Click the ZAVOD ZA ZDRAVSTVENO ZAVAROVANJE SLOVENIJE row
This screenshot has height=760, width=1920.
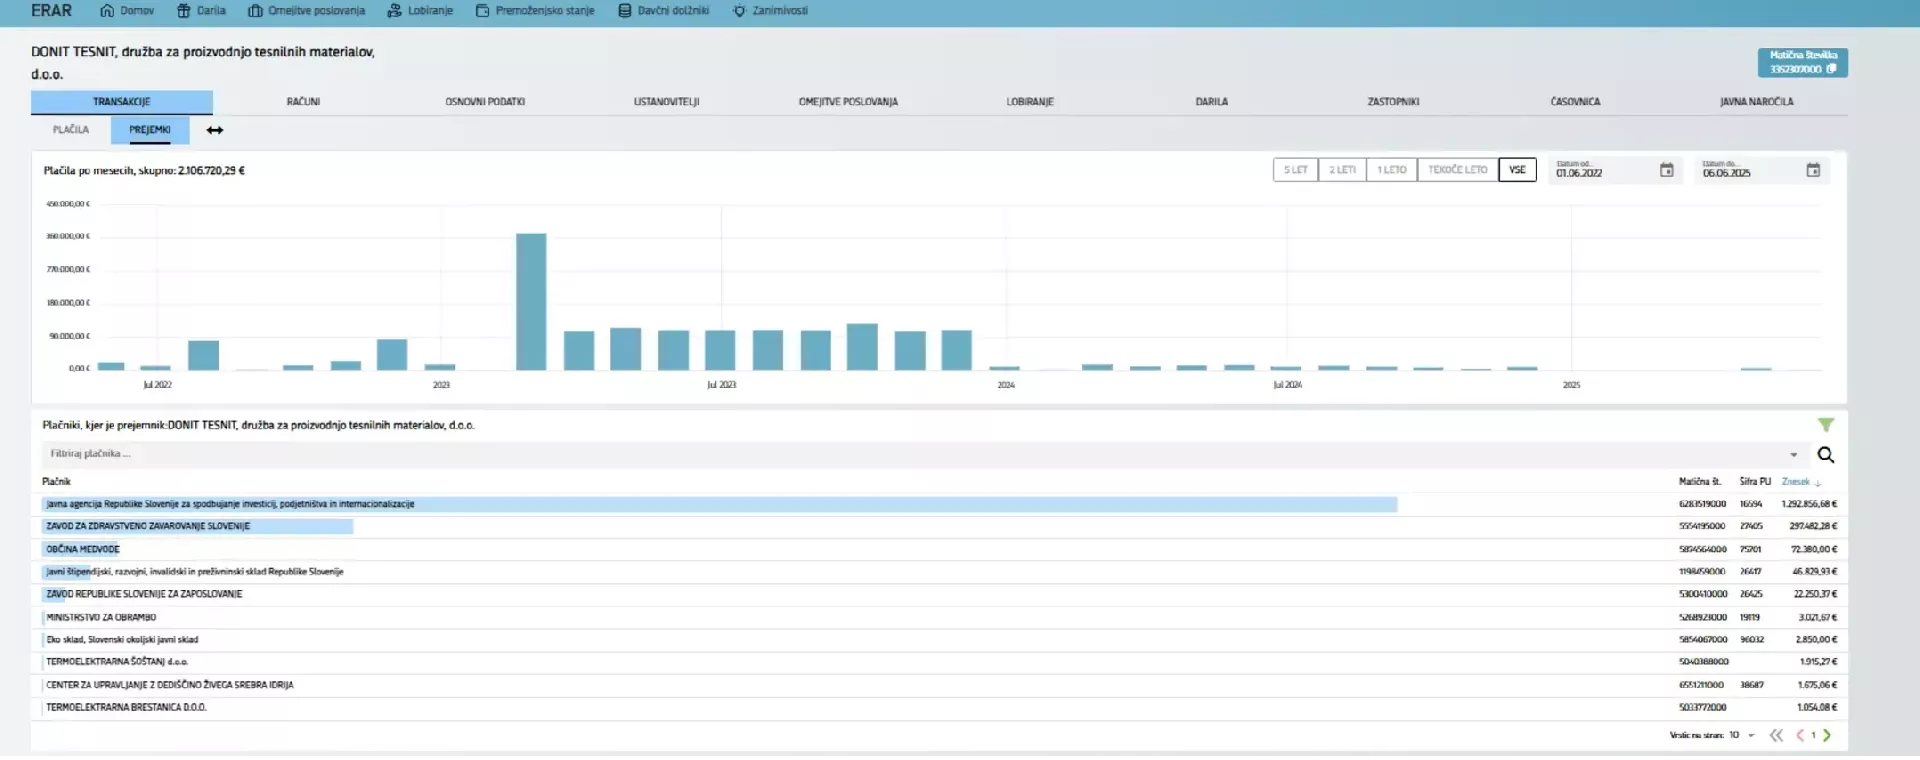(148, 526)
